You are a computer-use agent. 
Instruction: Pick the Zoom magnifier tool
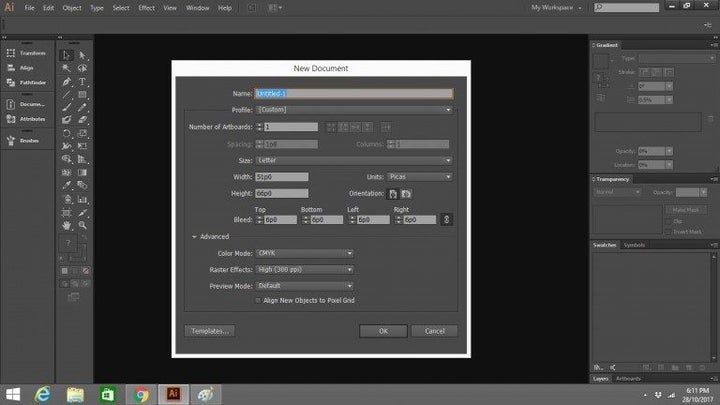point(83,226)
